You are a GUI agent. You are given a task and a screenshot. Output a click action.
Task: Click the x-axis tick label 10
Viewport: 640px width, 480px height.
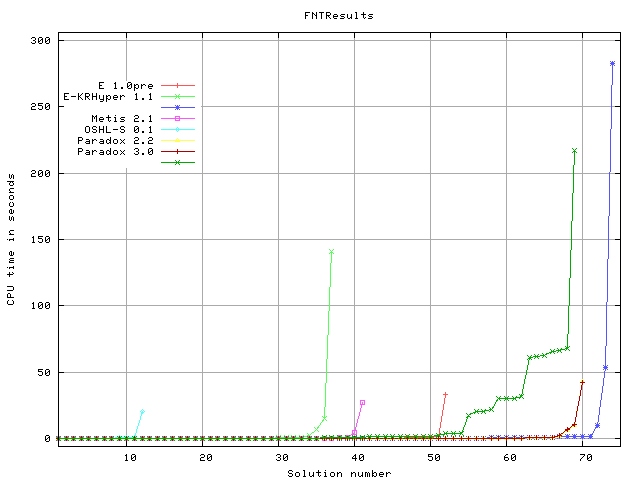[130, 458]
